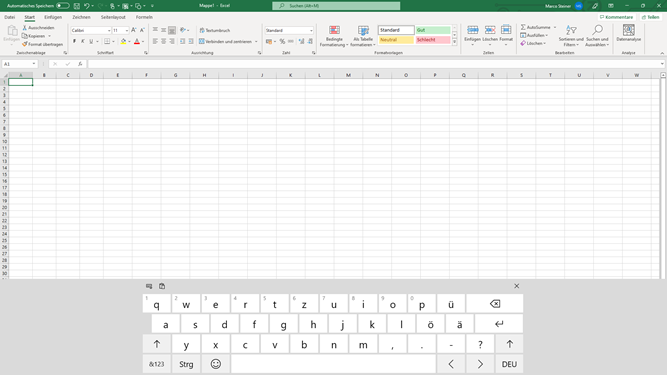Enable Textumbruch for the cell

[215, 30]
